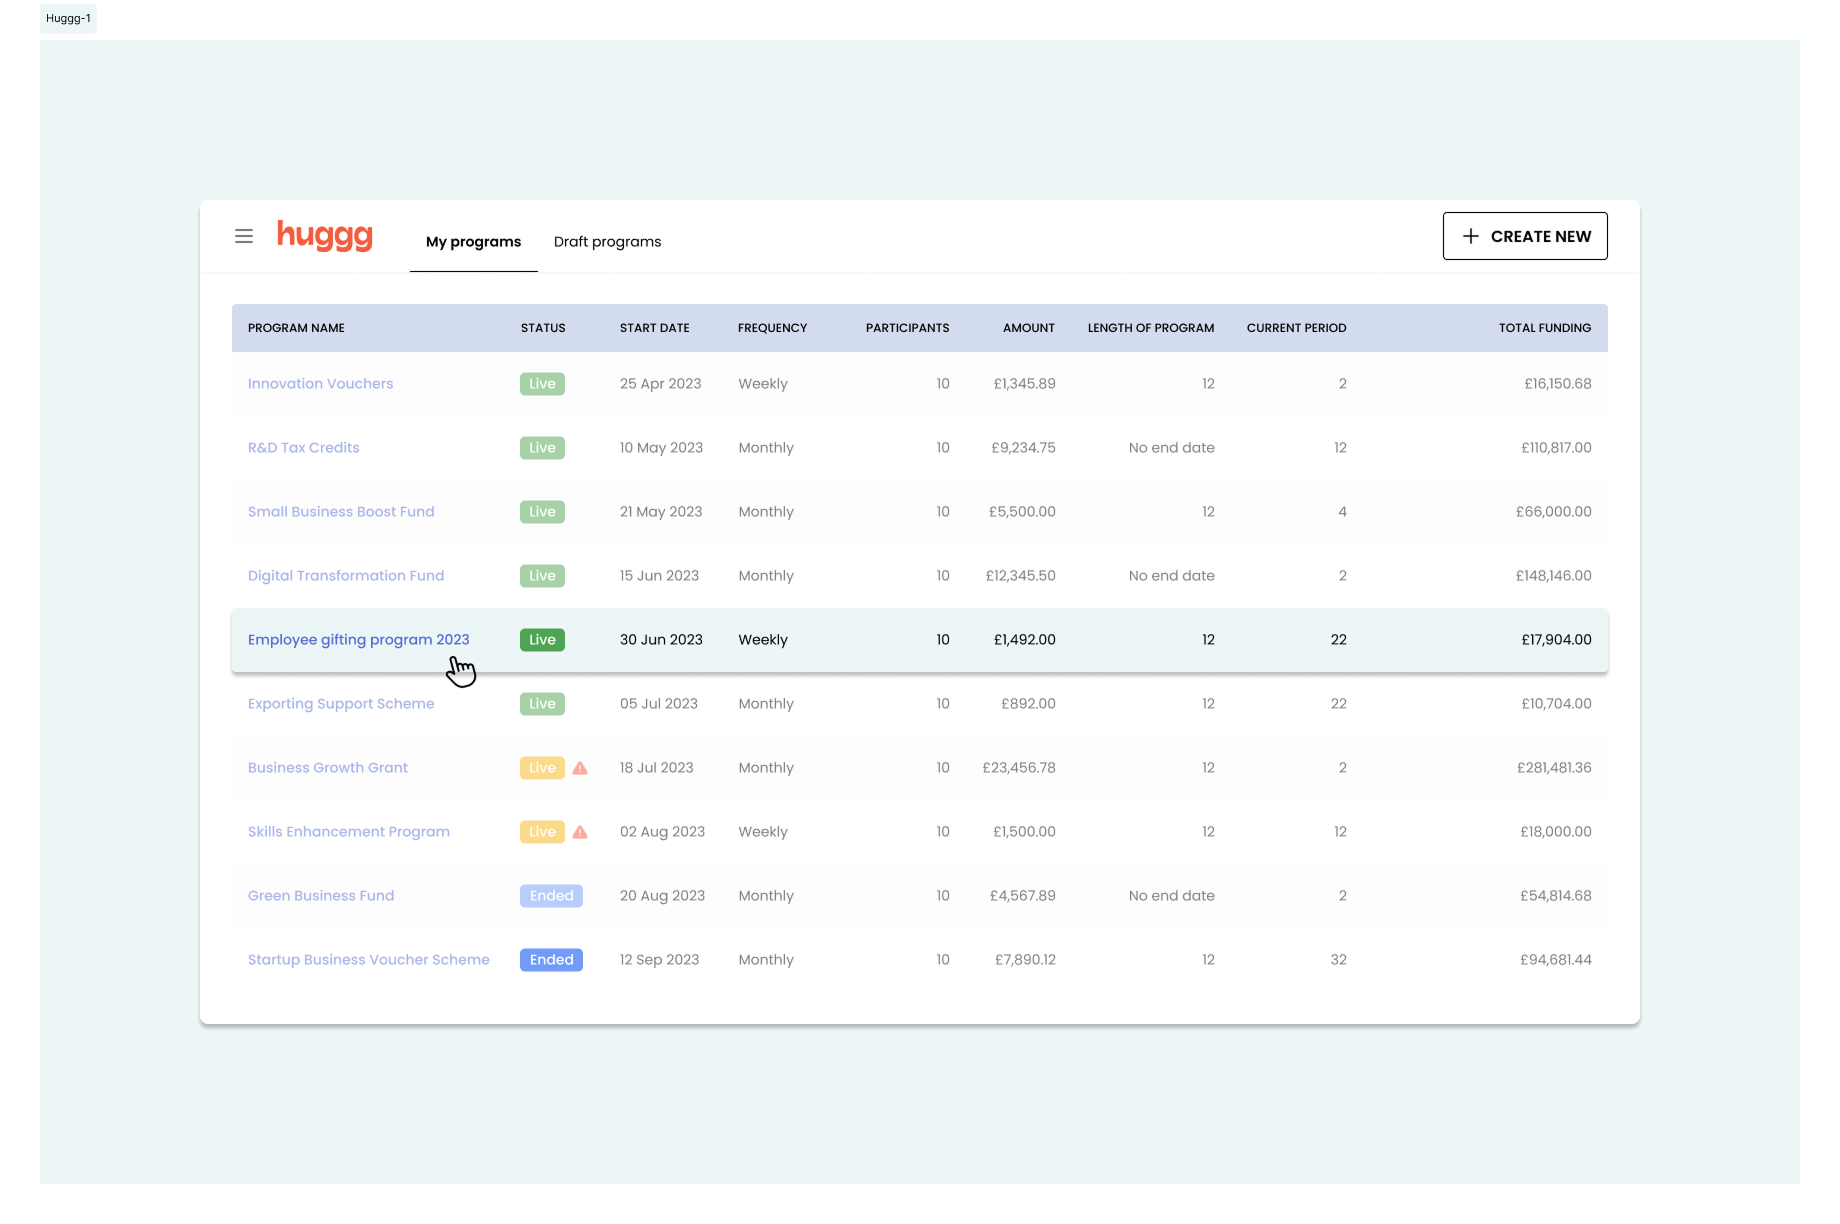Click total funding £17,904.00
The width and height of the screenshot is (1840, 1224).
point(1557,640)
